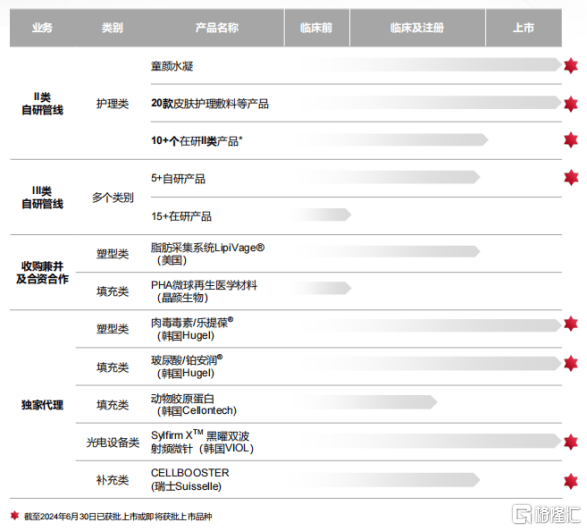Click the red star for Sylfirm X row
The image size is (587, 531).
click(571, 442)
